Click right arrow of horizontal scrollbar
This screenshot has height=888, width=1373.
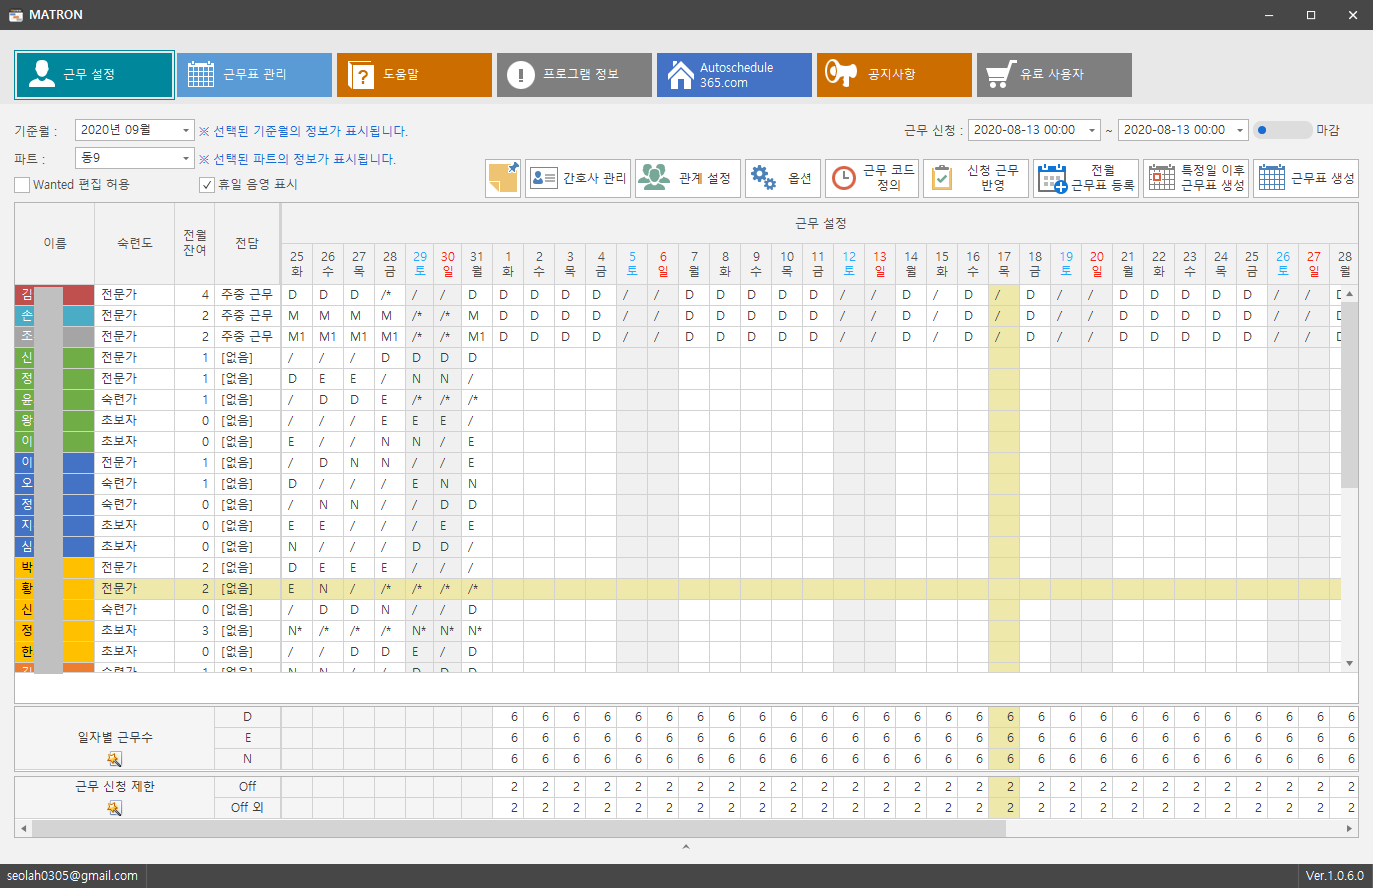tap(1350, 829)
